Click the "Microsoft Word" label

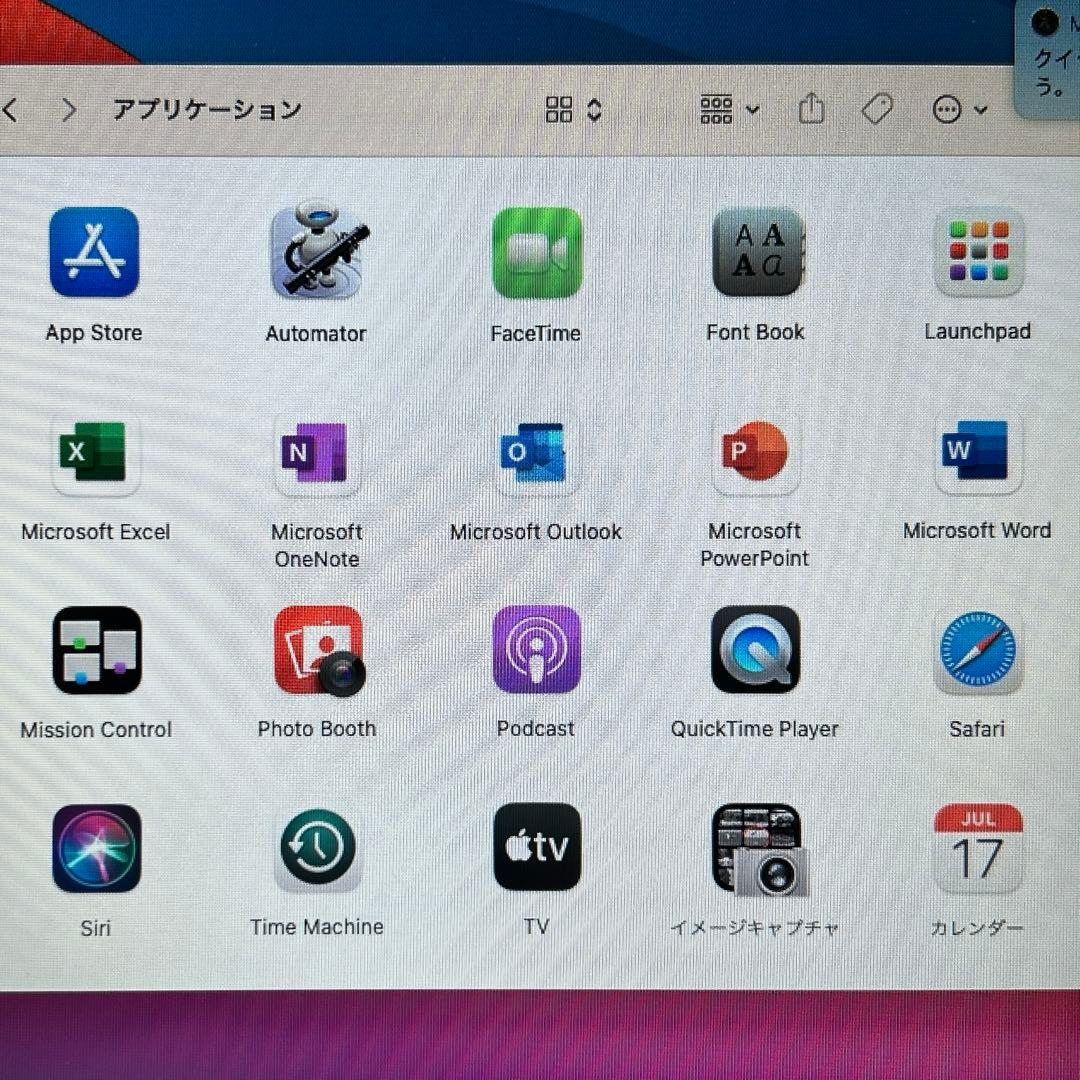(977, 530)
